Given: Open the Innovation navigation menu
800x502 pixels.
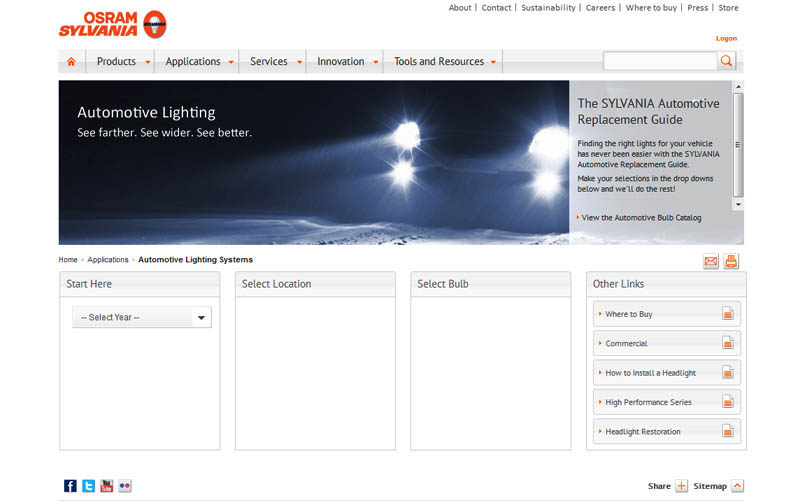Looking at the screenshot, I should [346, 62].
